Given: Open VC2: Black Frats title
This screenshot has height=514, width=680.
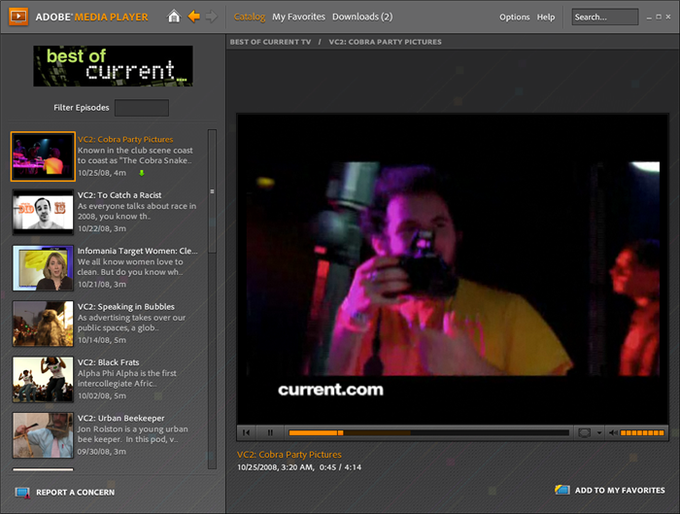Looking at the screenshot, I should [108, 363].
